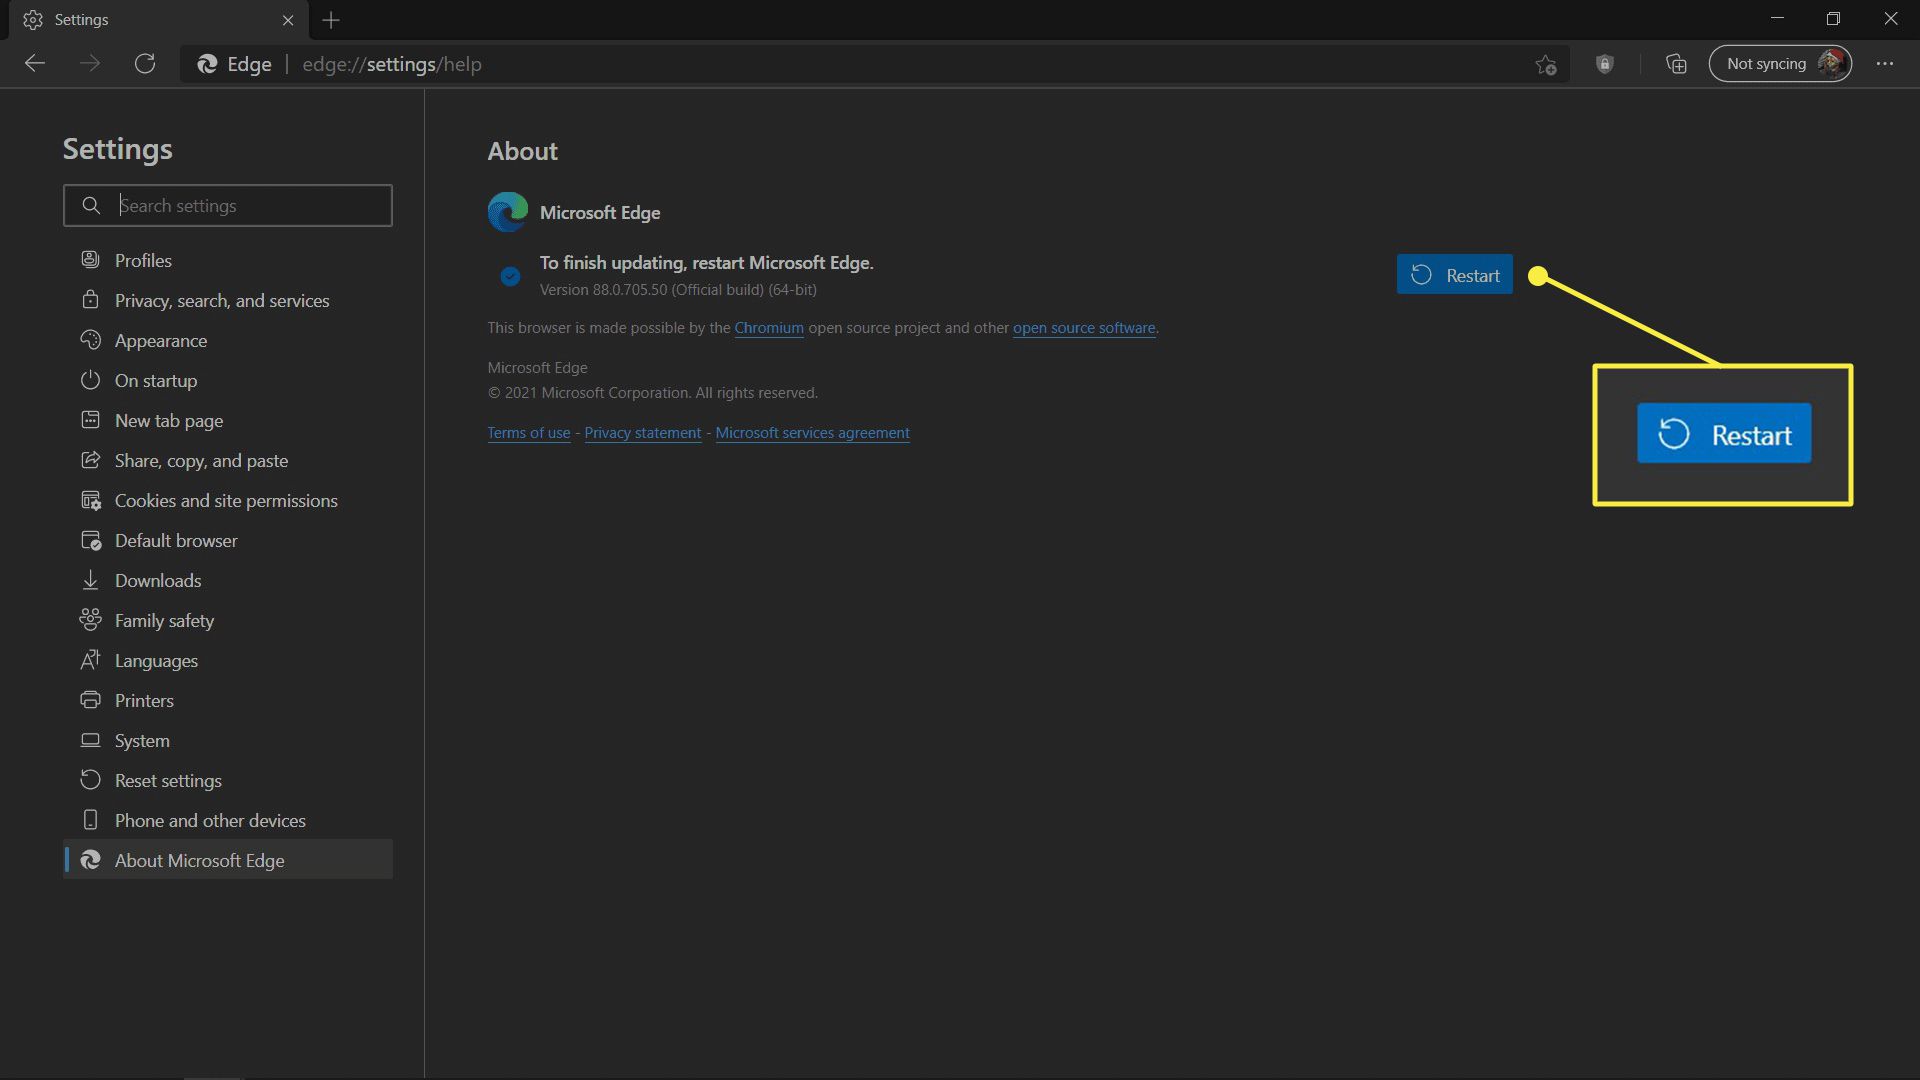Go to Appearance settings
The image size is (1920, 1080).
(x=228, y=340)
